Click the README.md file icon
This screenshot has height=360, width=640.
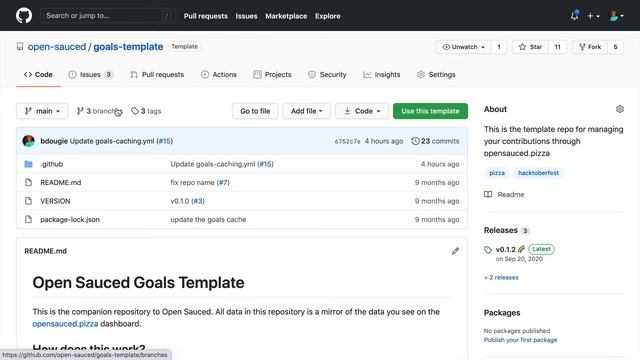pyautogui.click(x=28, y=182)
